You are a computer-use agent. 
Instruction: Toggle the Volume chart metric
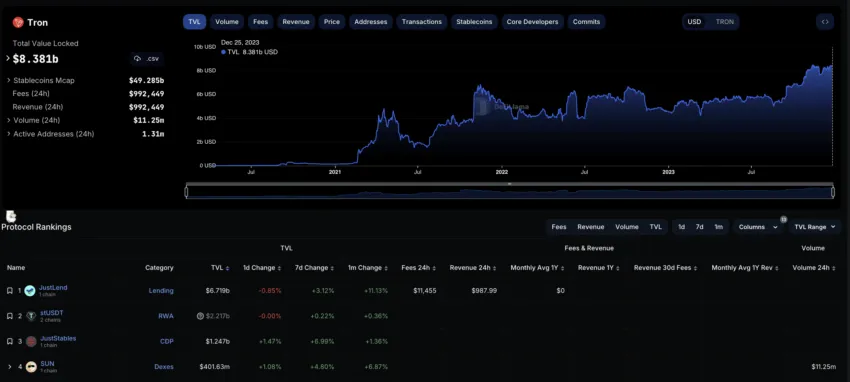227,22
